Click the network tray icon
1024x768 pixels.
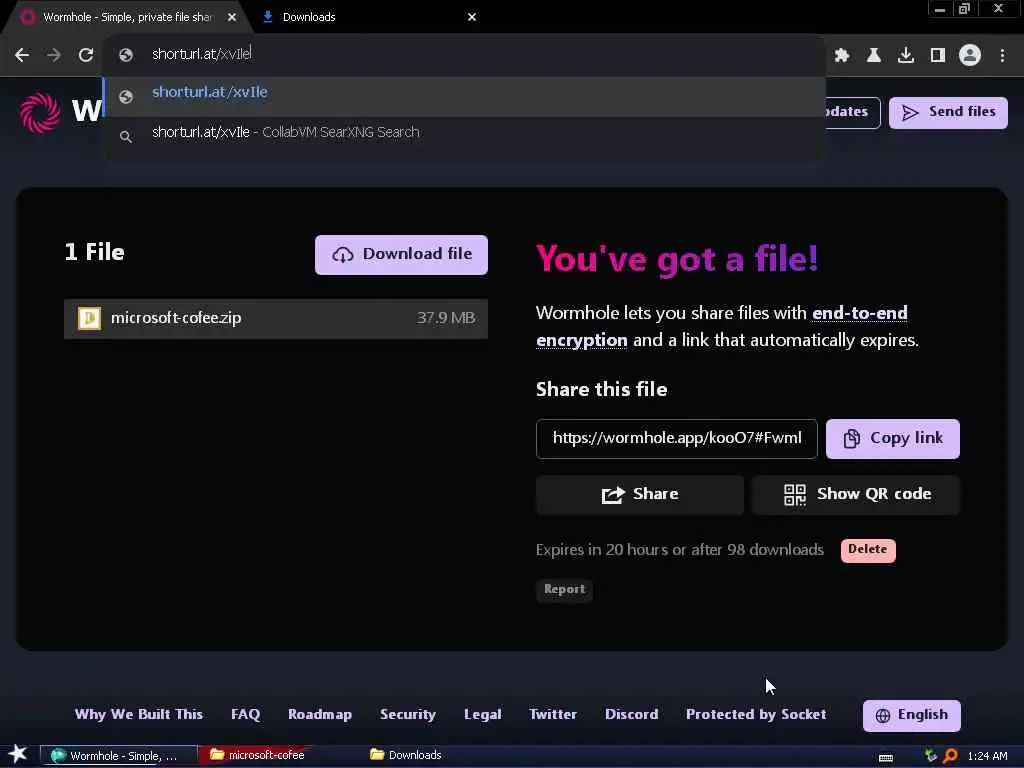coord(931,756)
